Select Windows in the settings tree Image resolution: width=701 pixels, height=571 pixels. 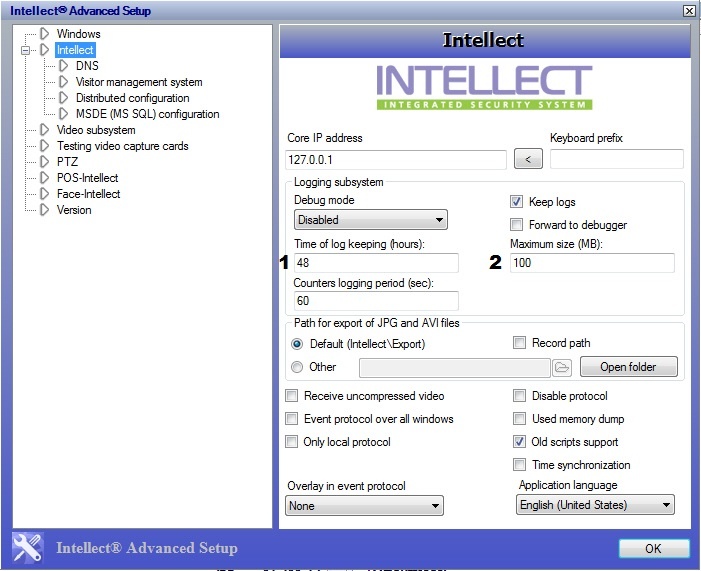point(78,34)
